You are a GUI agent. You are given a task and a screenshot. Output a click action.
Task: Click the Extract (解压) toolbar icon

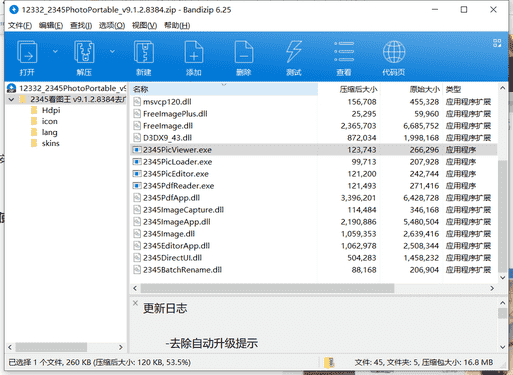click(84, 52)
